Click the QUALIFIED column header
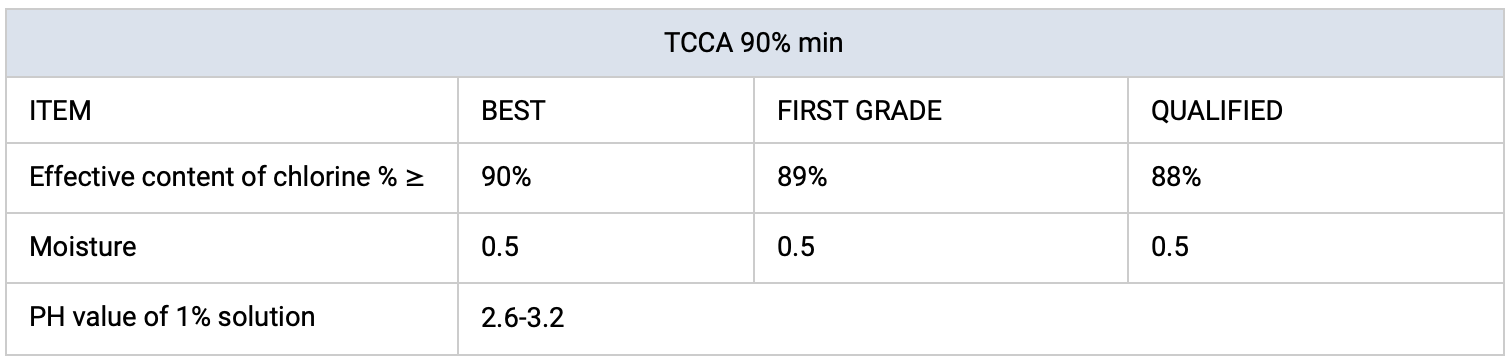Image resolution: width=1512 pixels, height=362 pixels. pos(1316,111)
